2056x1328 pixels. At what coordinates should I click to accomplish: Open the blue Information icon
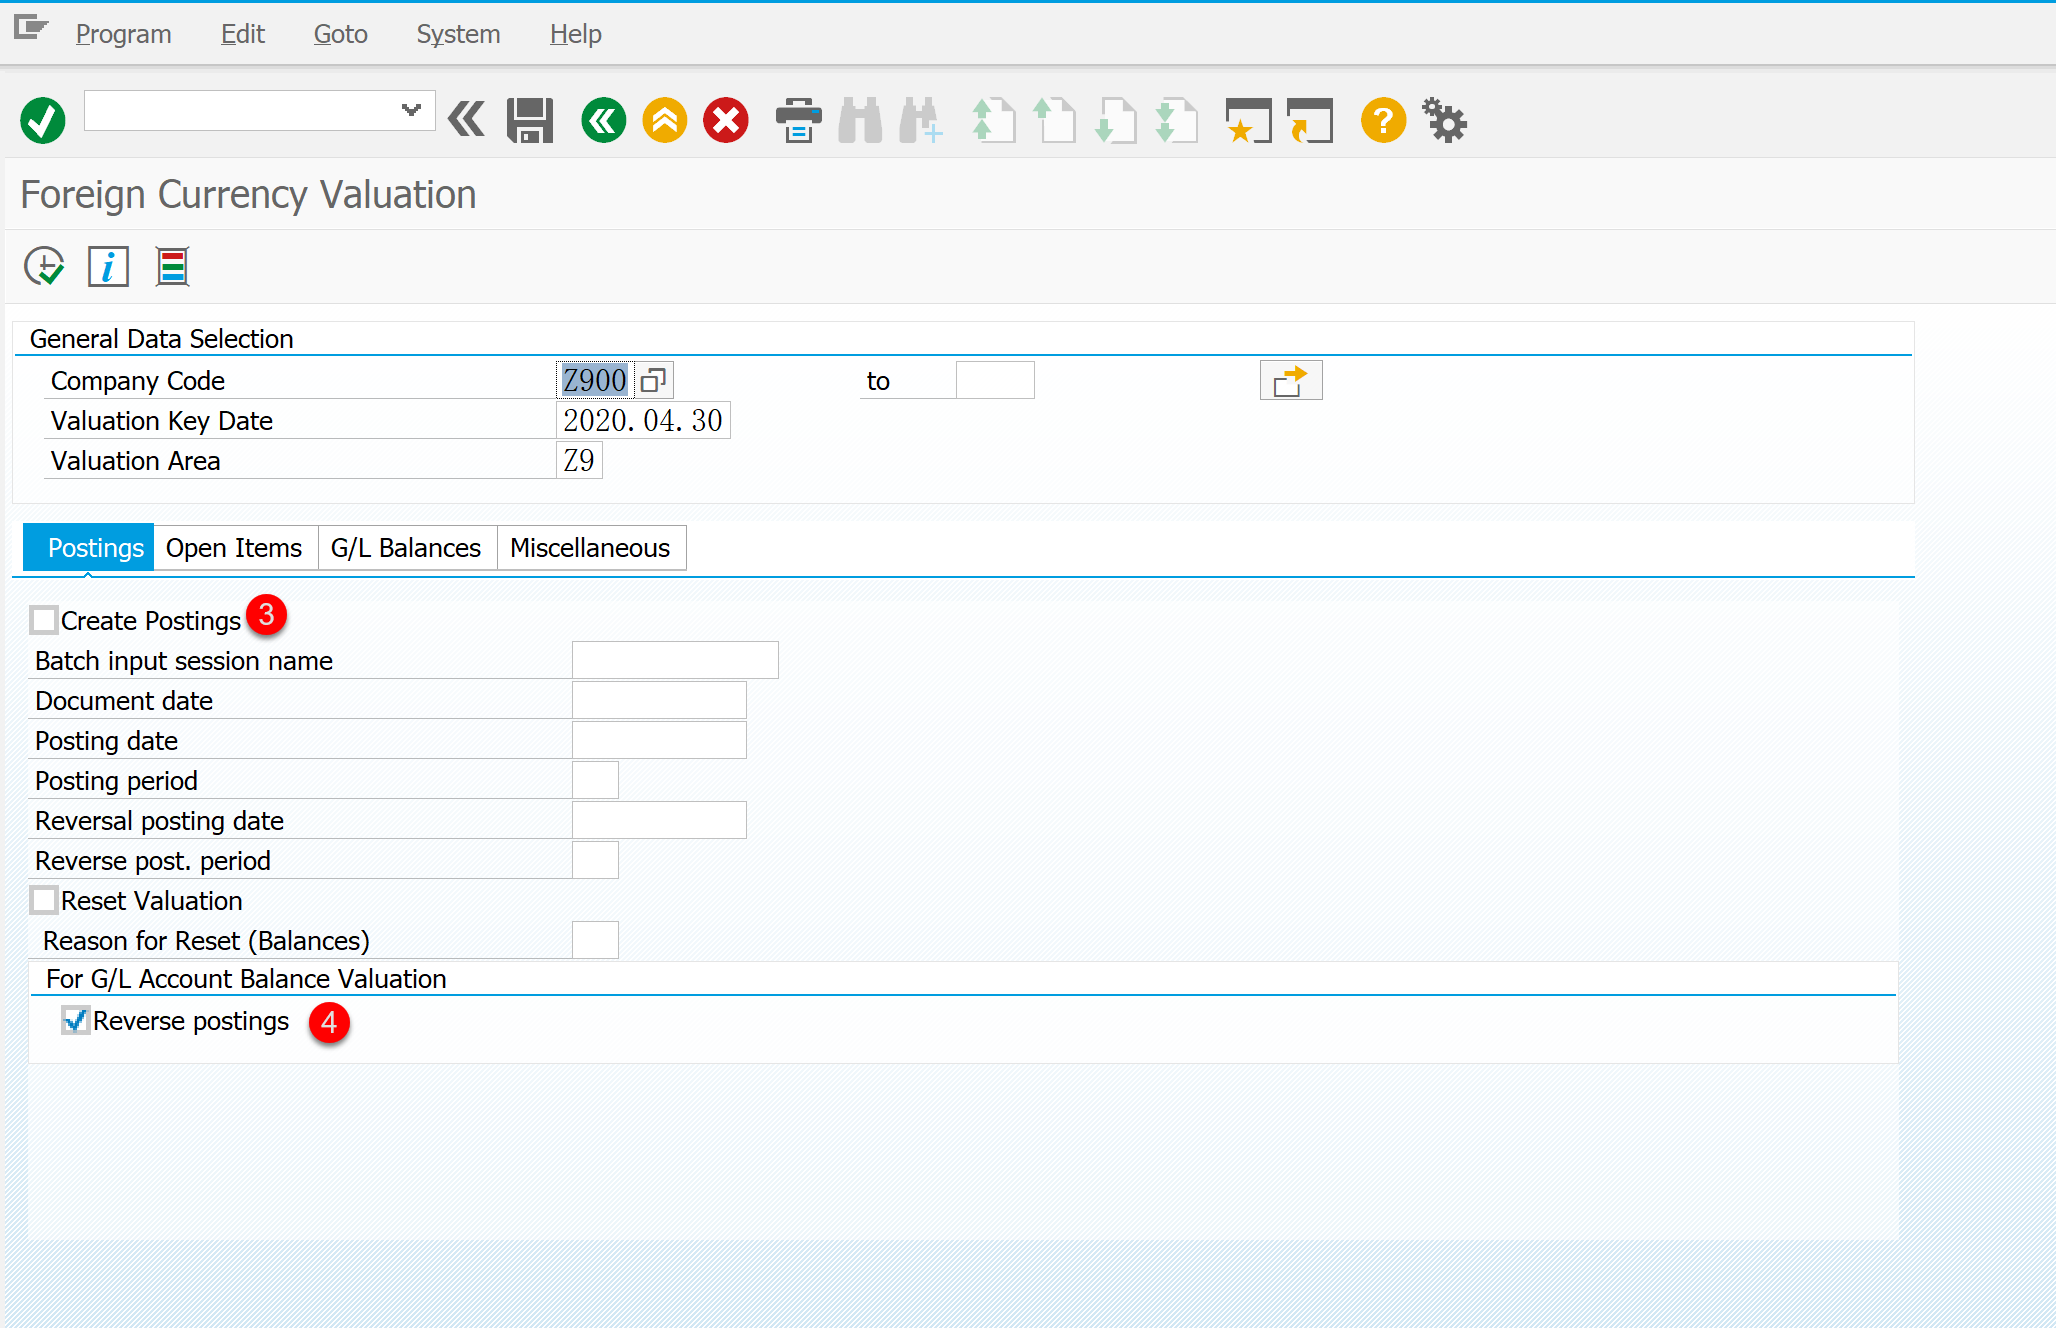(x=108, y=267)
